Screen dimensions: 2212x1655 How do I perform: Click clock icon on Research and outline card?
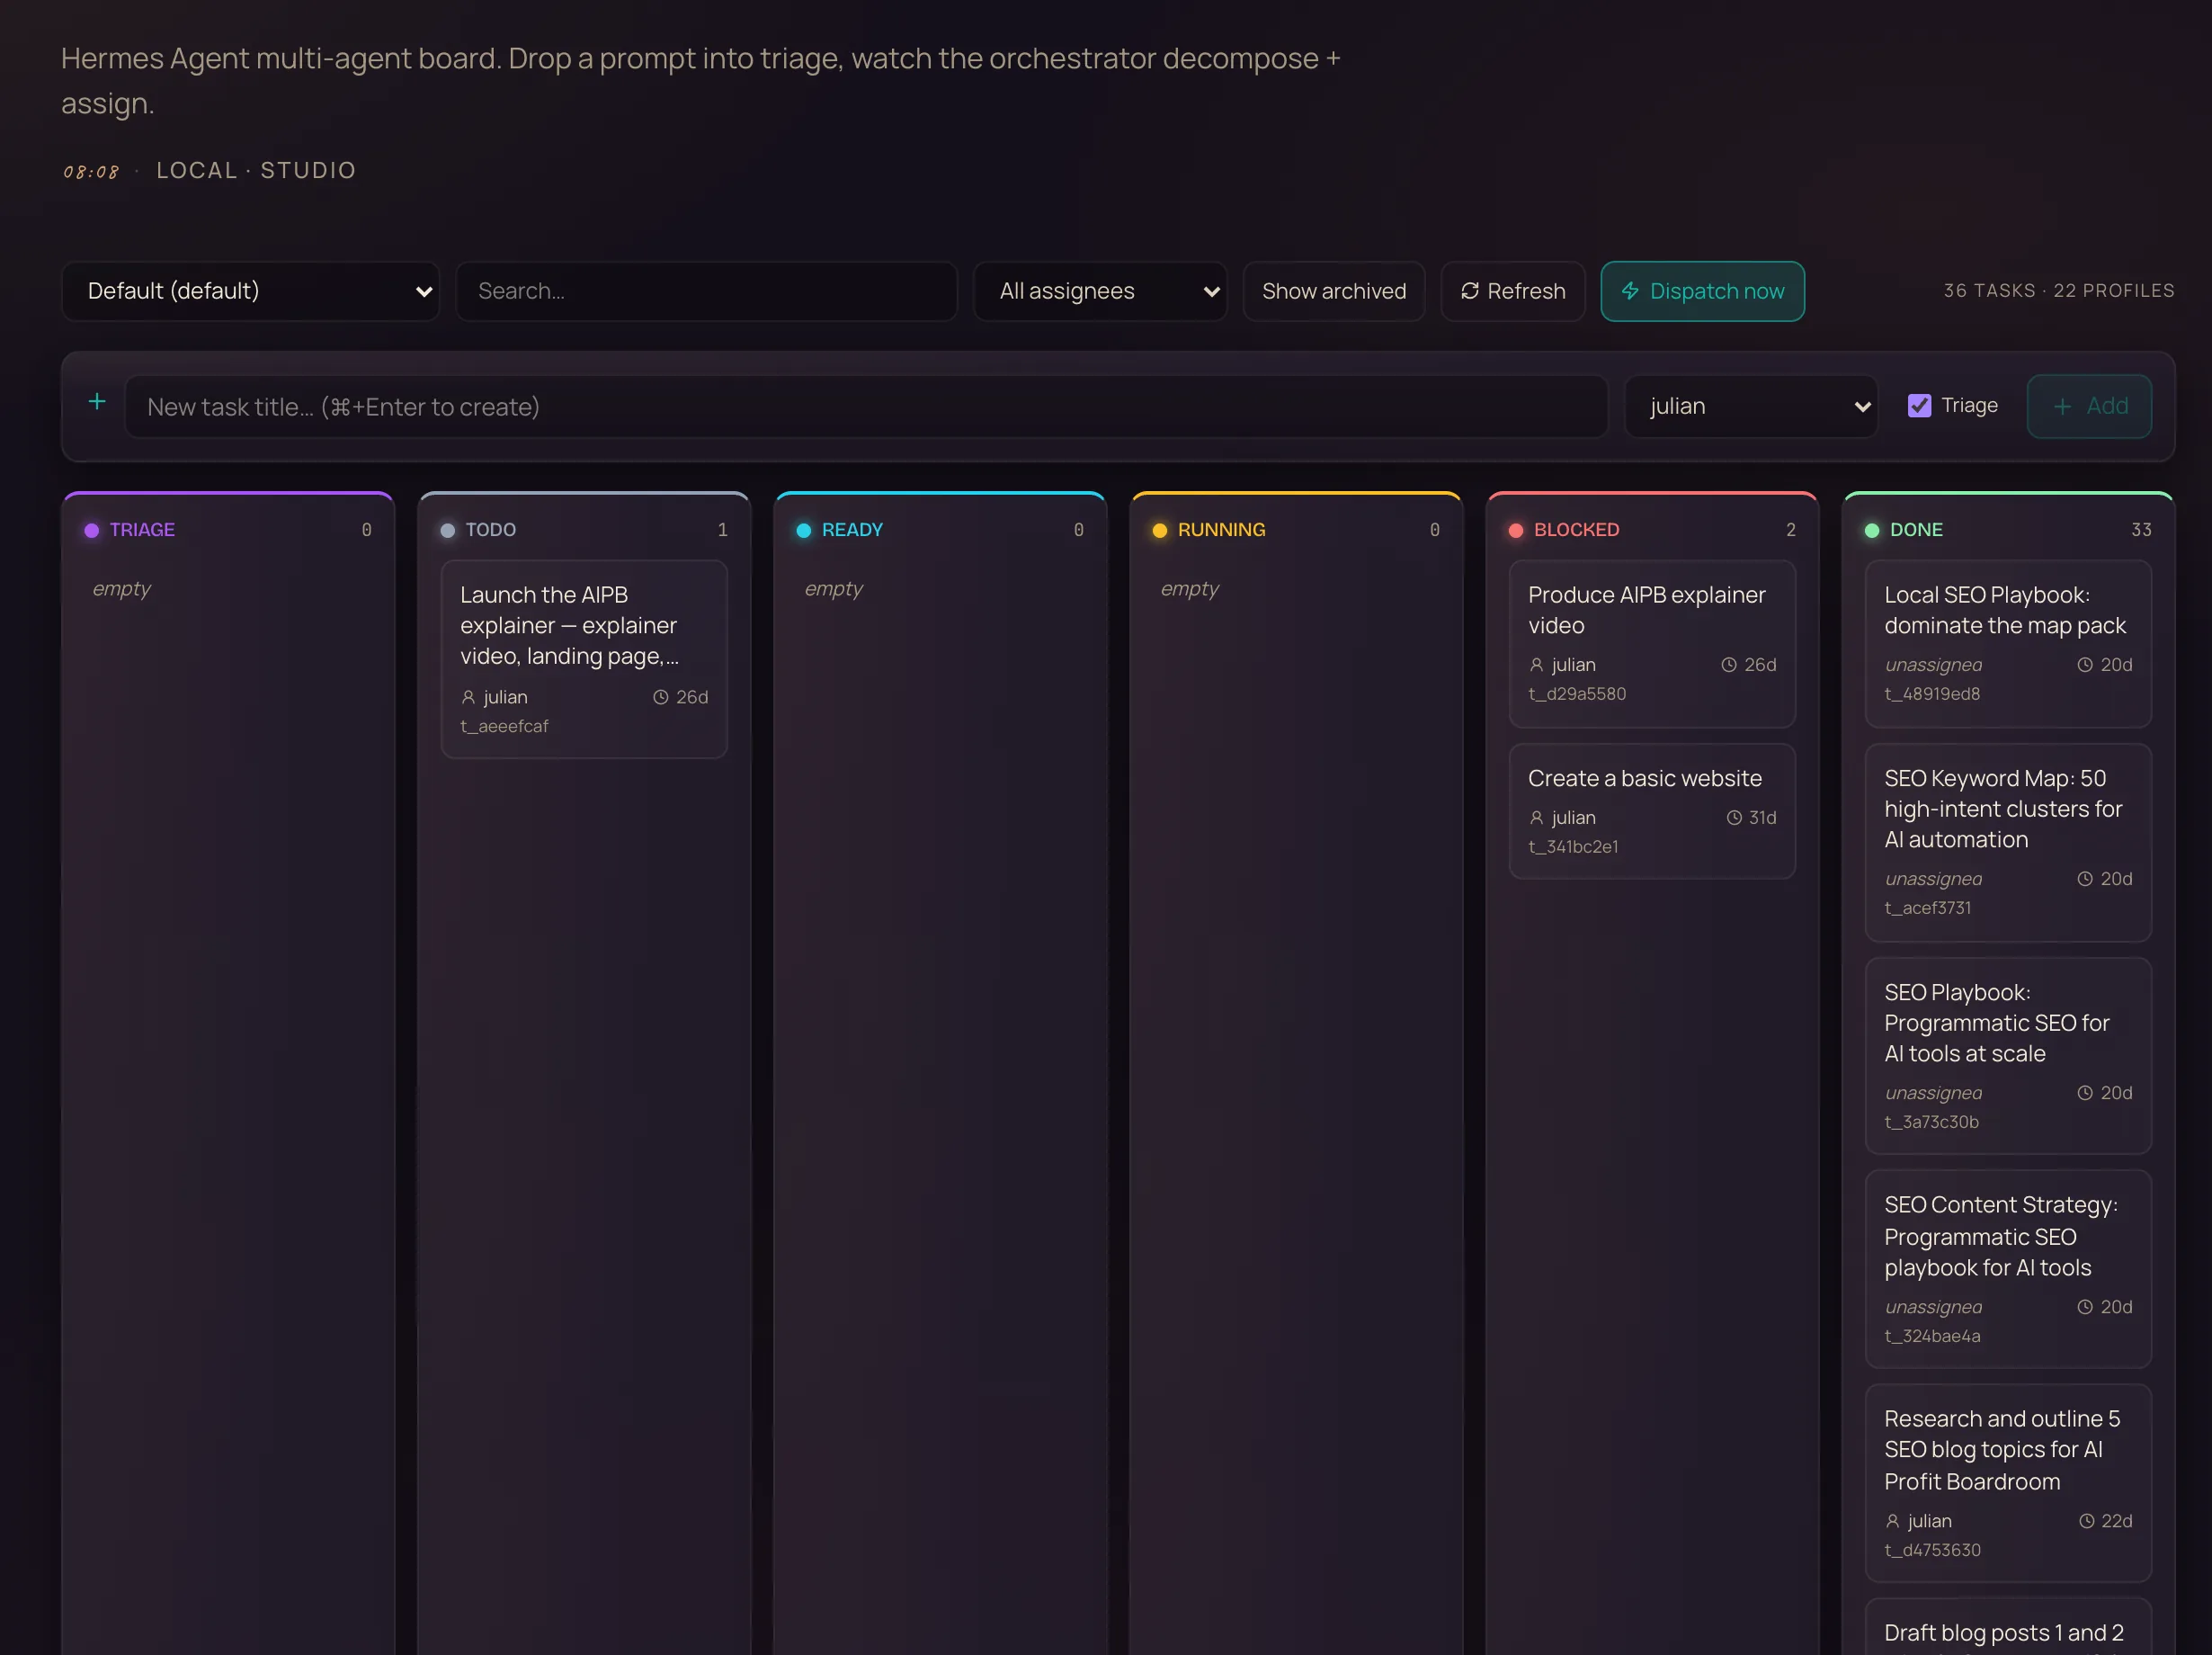[2086, 1521]
